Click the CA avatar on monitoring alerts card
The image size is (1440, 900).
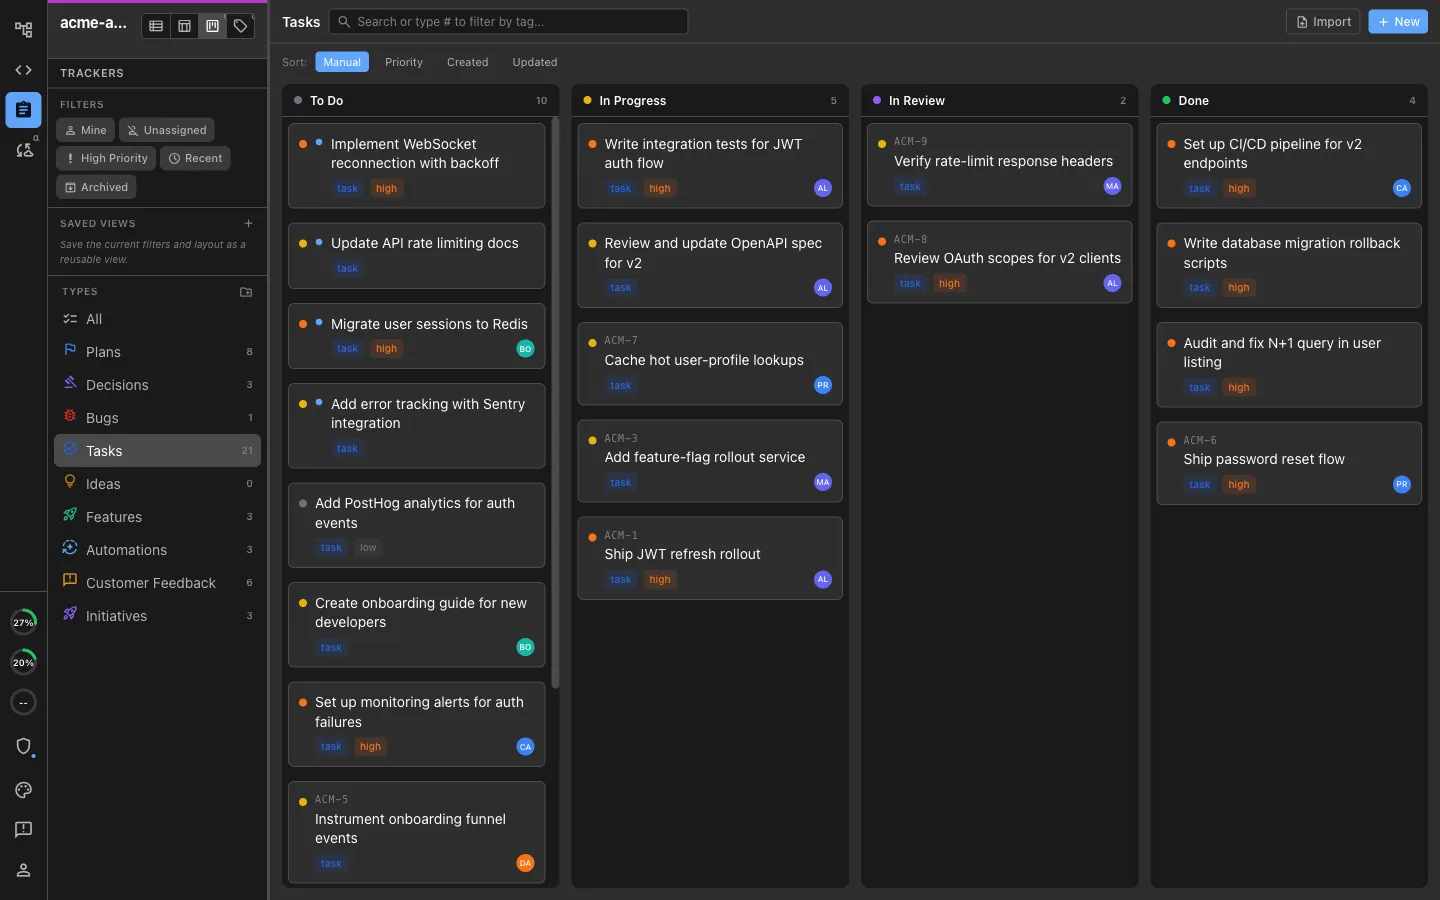pos(525,746)
